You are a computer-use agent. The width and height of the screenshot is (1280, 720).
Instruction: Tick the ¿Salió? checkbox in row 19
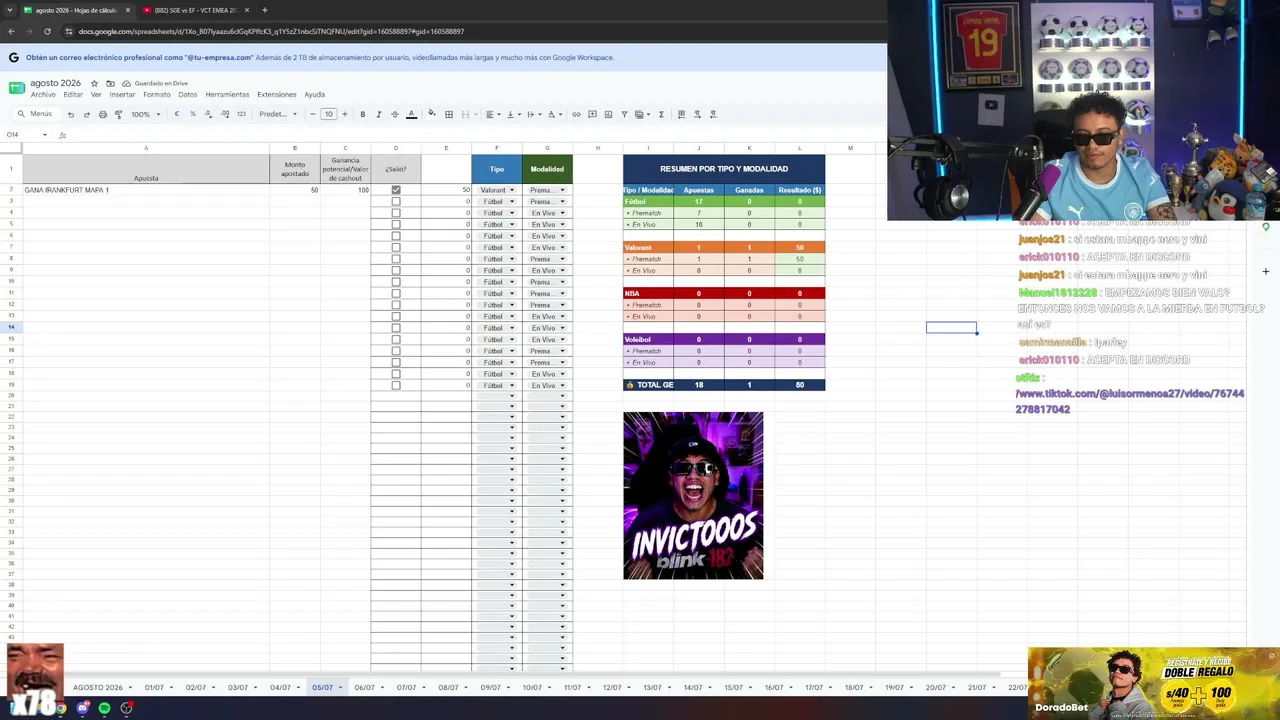point(396,385)
